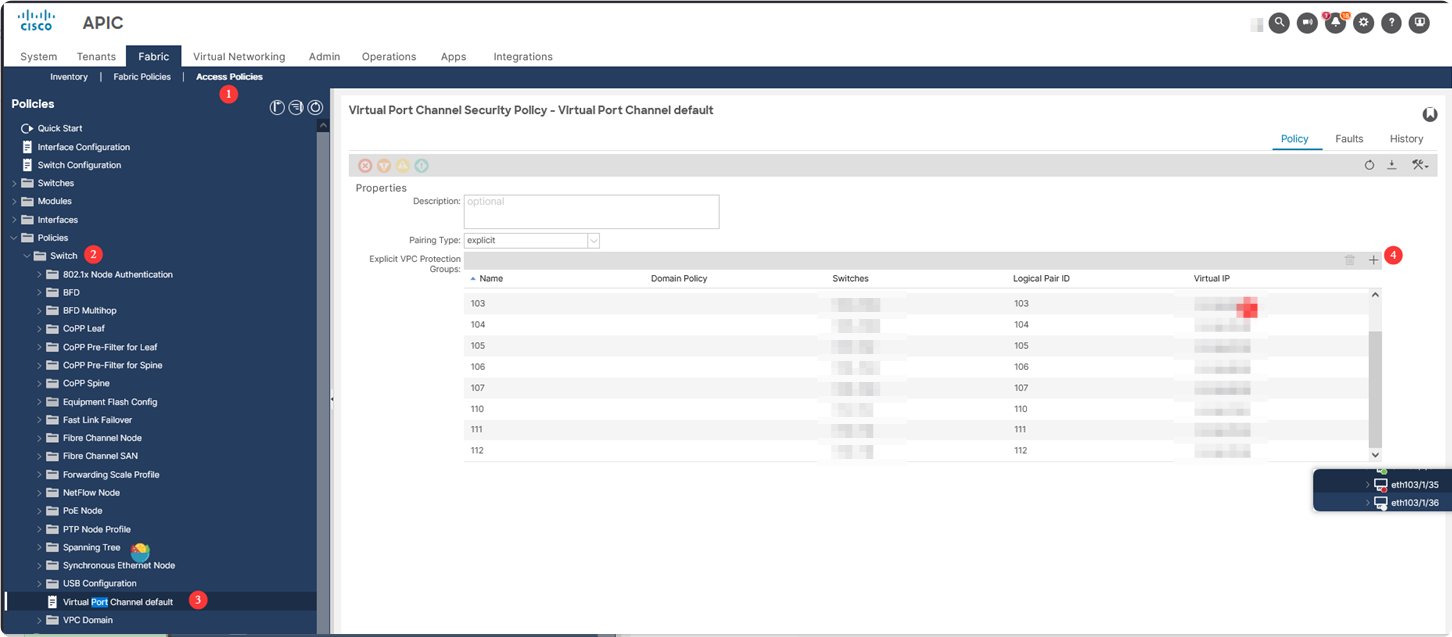Screen dimensions: 1452x637
Task: Click the Logical Pair ID column header
Action: [1041, 279]
